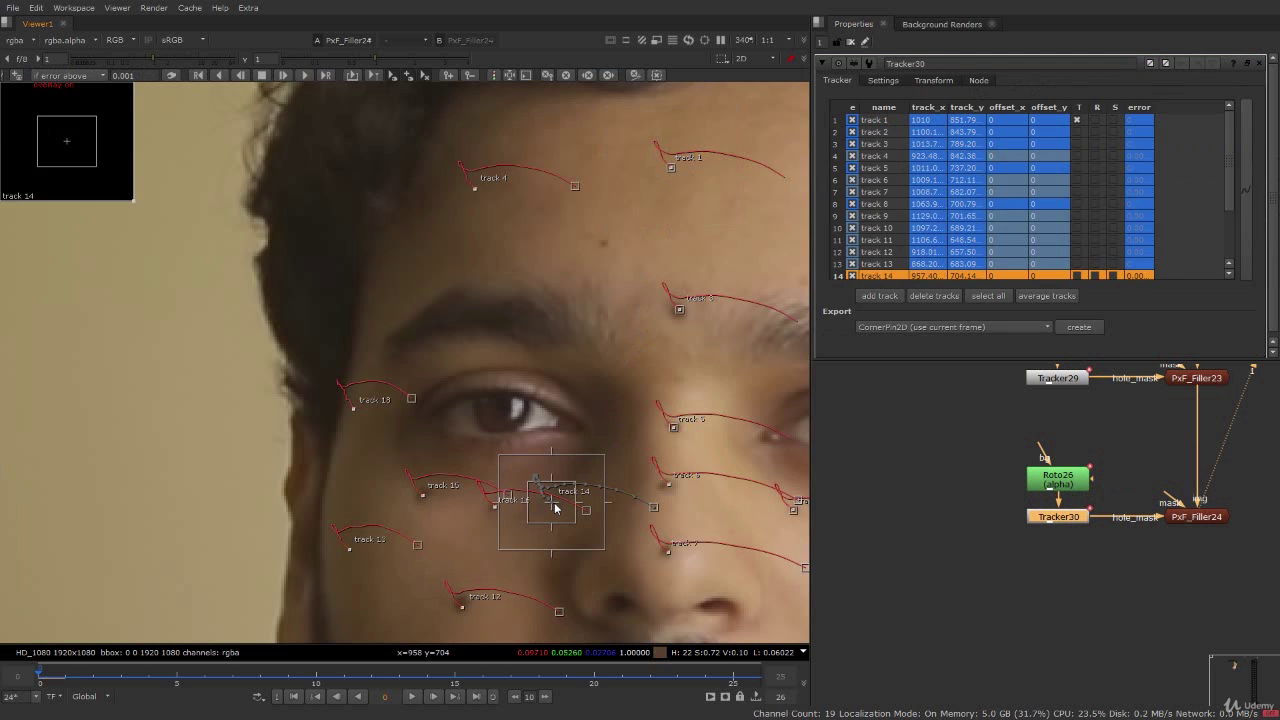Toggle the enable checkbox for track 1

pyautogui.click(x=852, y=120)
